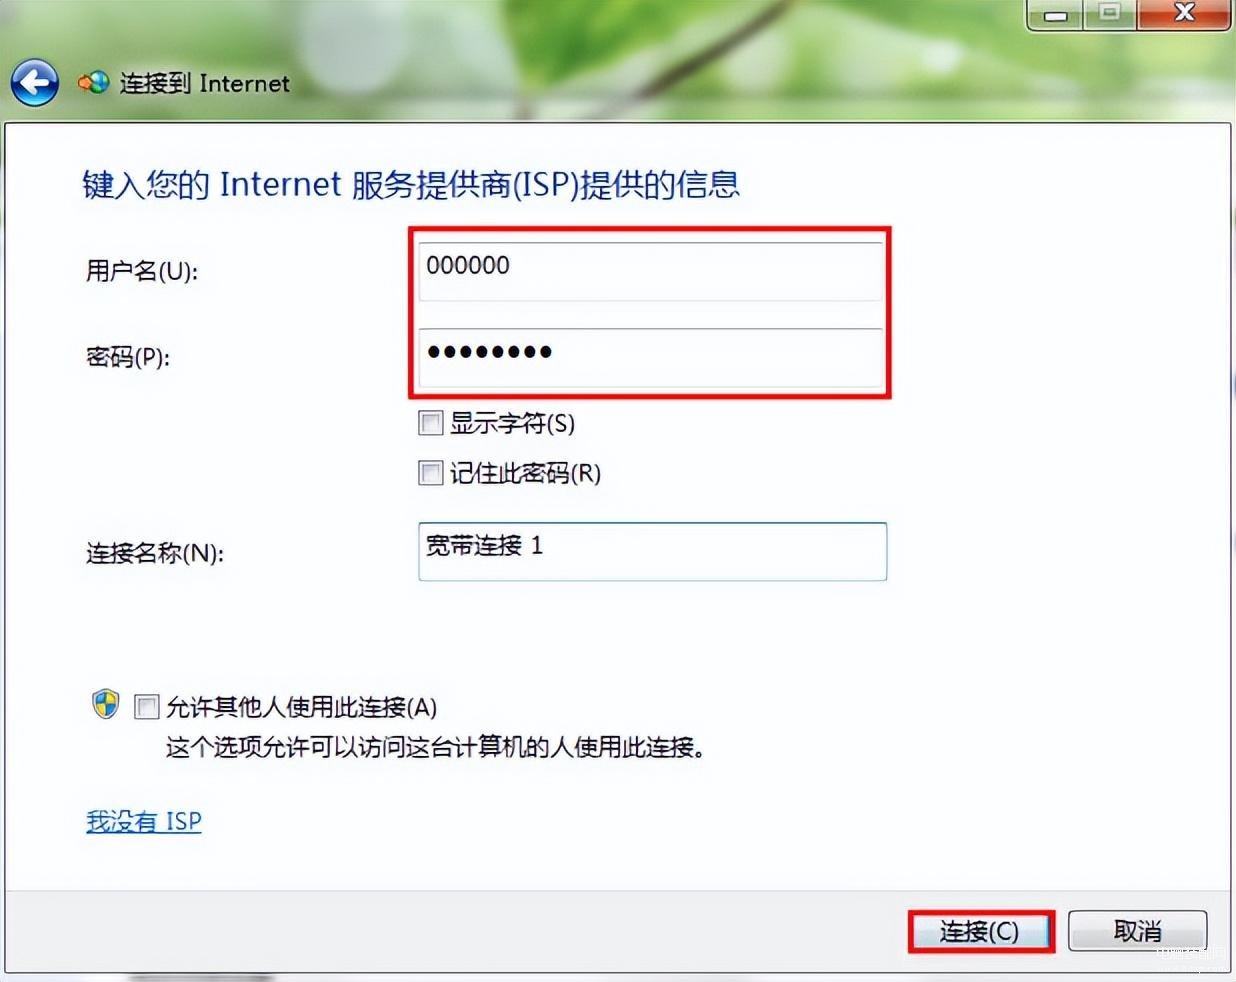Click the security shield icon
1236x982 pixels.
pyautogui.click(x=105, y=705)
